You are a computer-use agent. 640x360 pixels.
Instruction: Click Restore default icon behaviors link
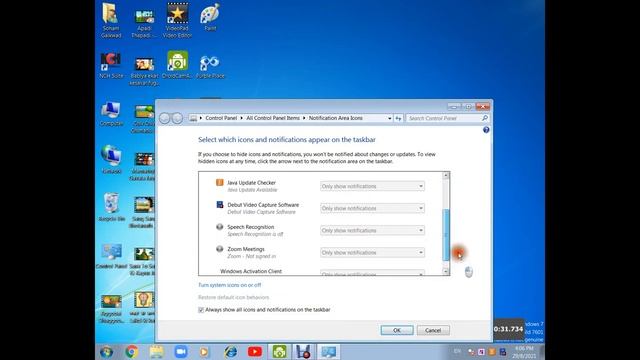[x=233, y=297]
